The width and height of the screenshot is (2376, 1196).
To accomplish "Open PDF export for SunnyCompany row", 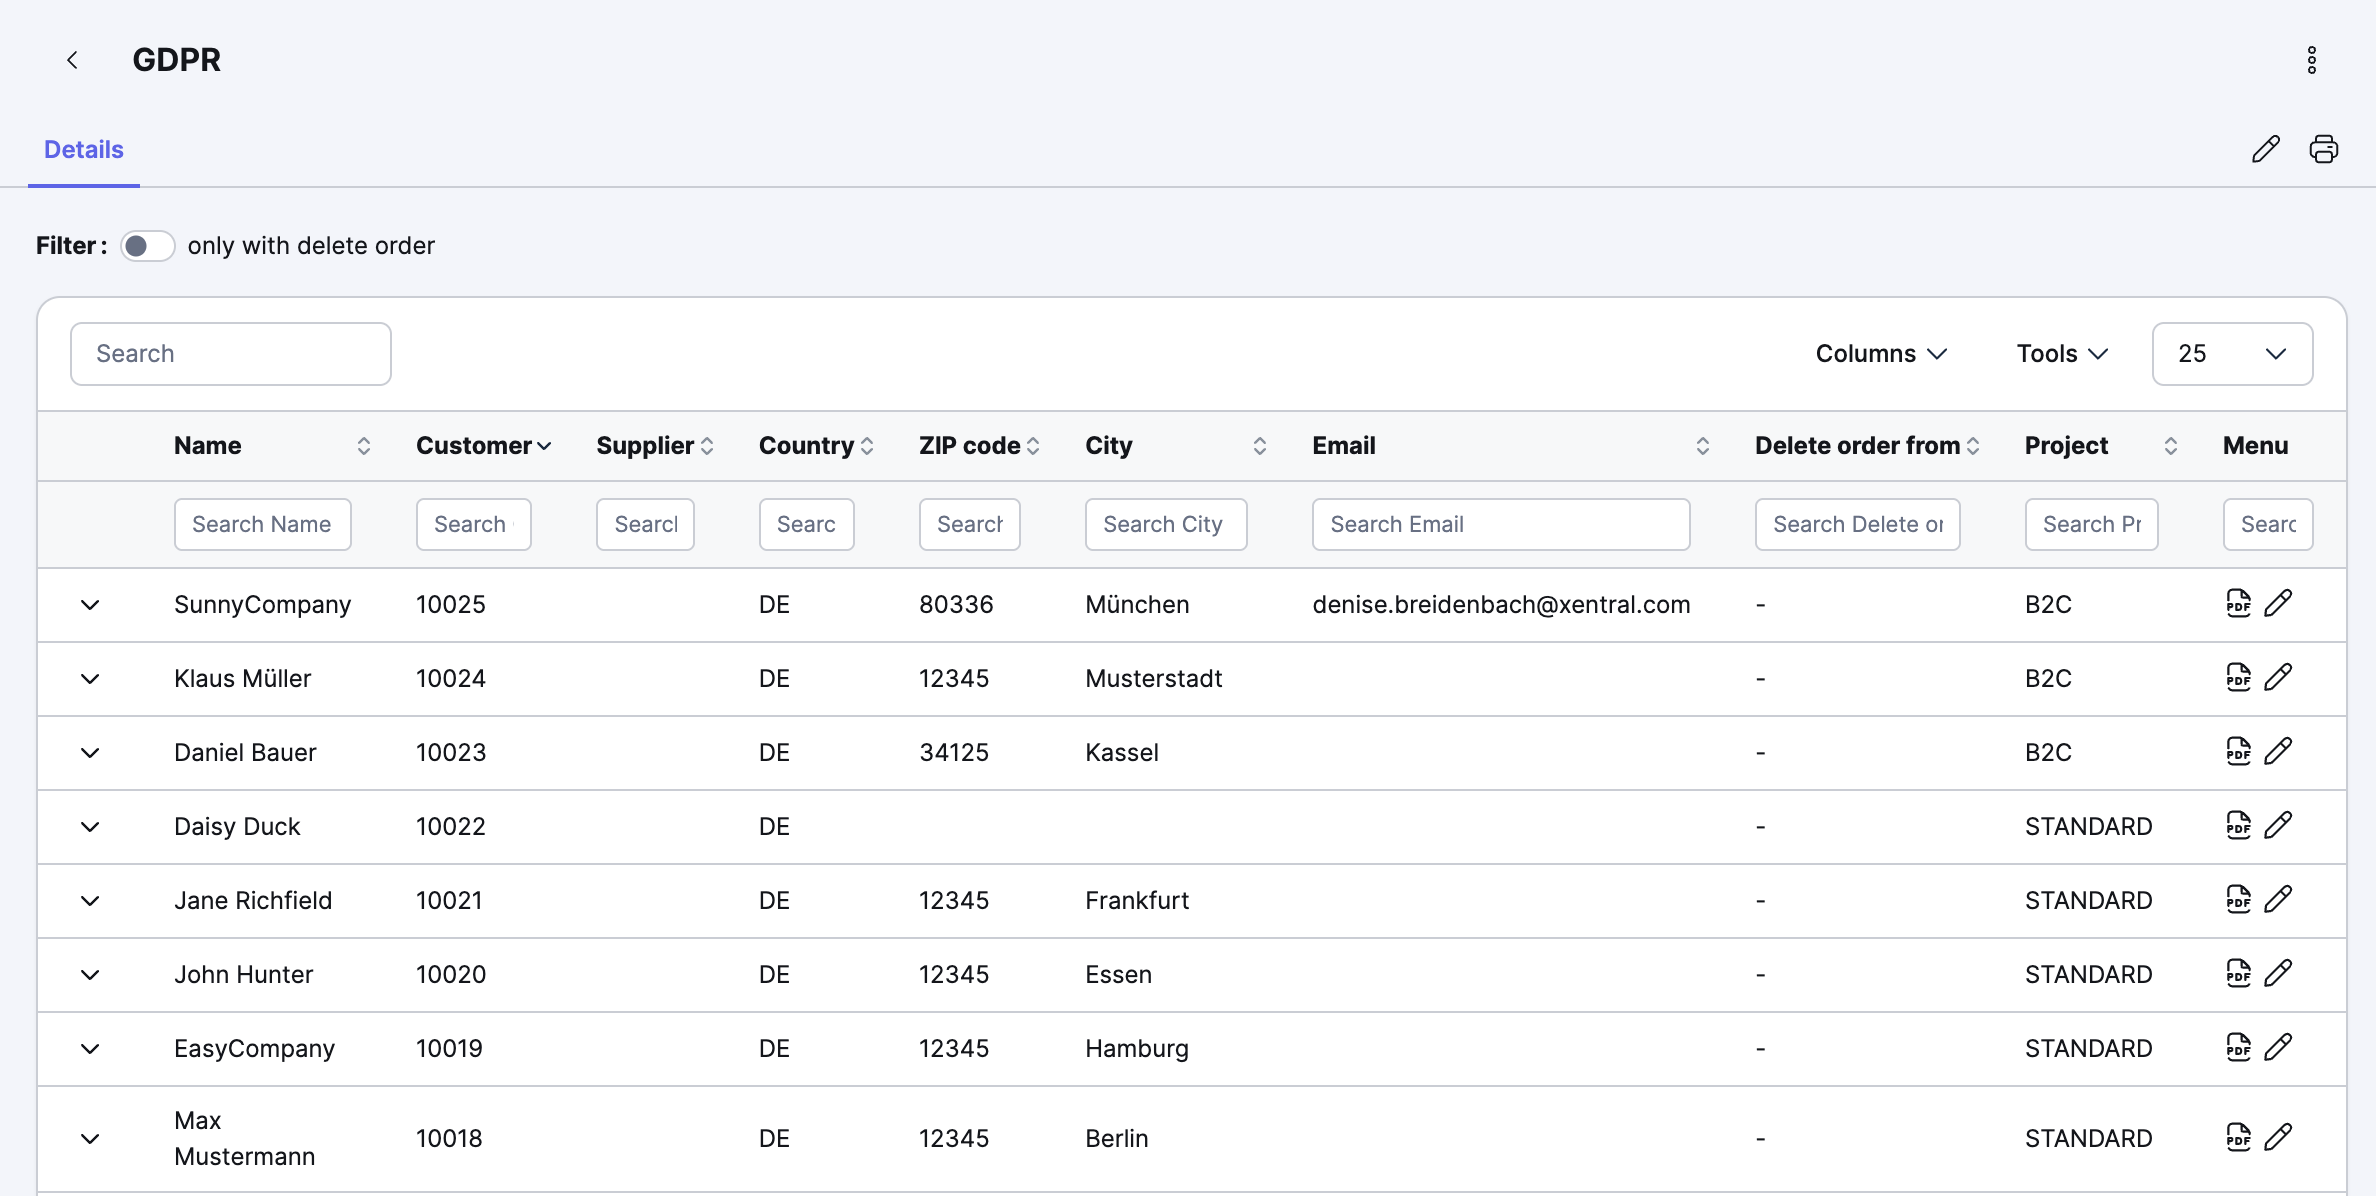I will [2238, 604].
